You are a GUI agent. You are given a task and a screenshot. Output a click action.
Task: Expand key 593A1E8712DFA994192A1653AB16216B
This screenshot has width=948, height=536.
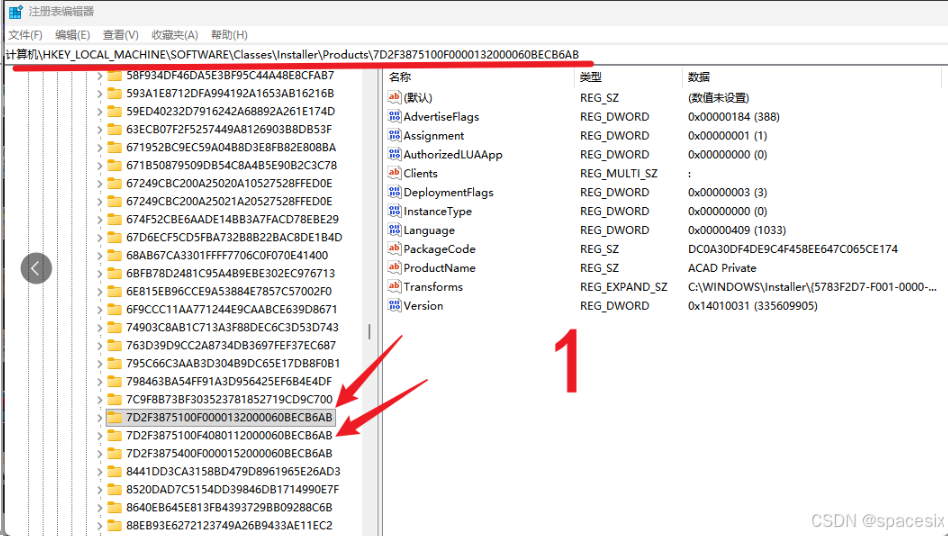[100, 94]
